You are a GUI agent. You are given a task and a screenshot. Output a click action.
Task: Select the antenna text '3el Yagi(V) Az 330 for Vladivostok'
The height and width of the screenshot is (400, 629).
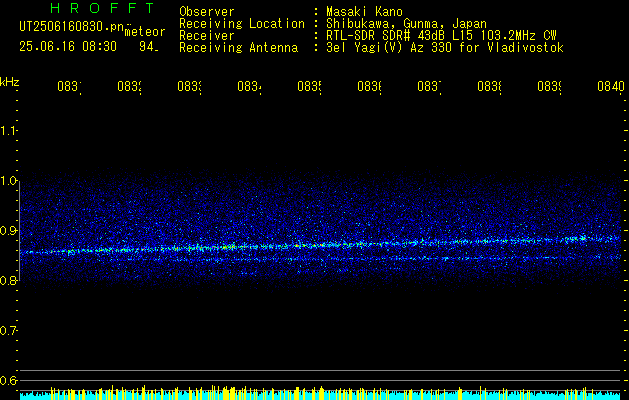(x=445, y=48)
